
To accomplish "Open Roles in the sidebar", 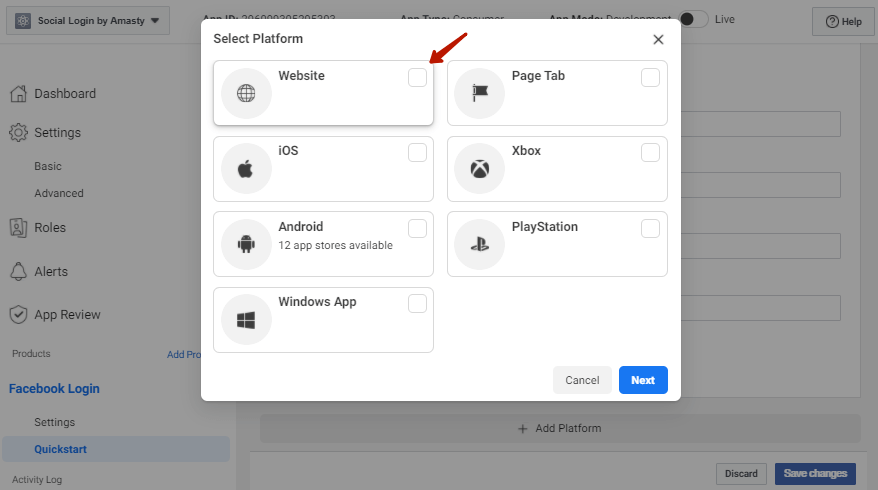I will tap(50, 227).
